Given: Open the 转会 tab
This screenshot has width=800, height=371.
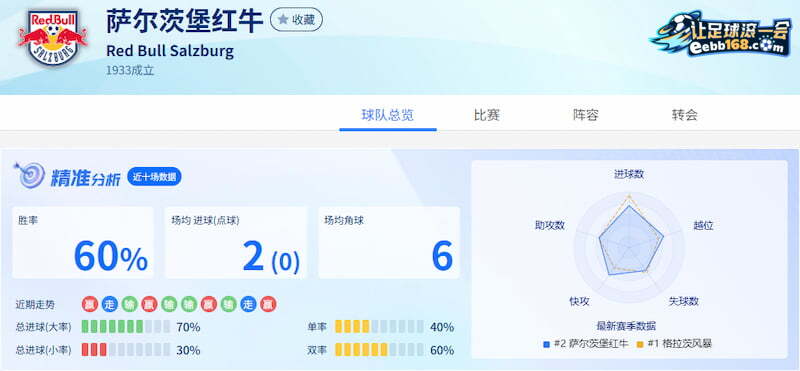Looking at the screenshot, I should 685,115.
